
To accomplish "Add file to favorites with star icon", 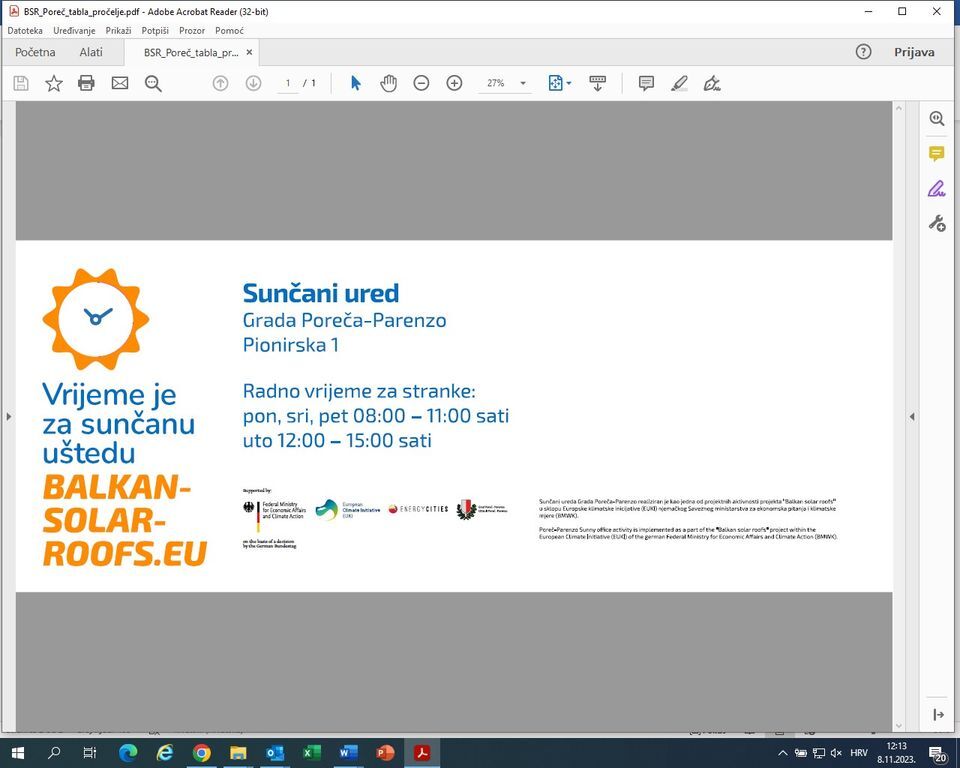I will (x=54, y=83).
